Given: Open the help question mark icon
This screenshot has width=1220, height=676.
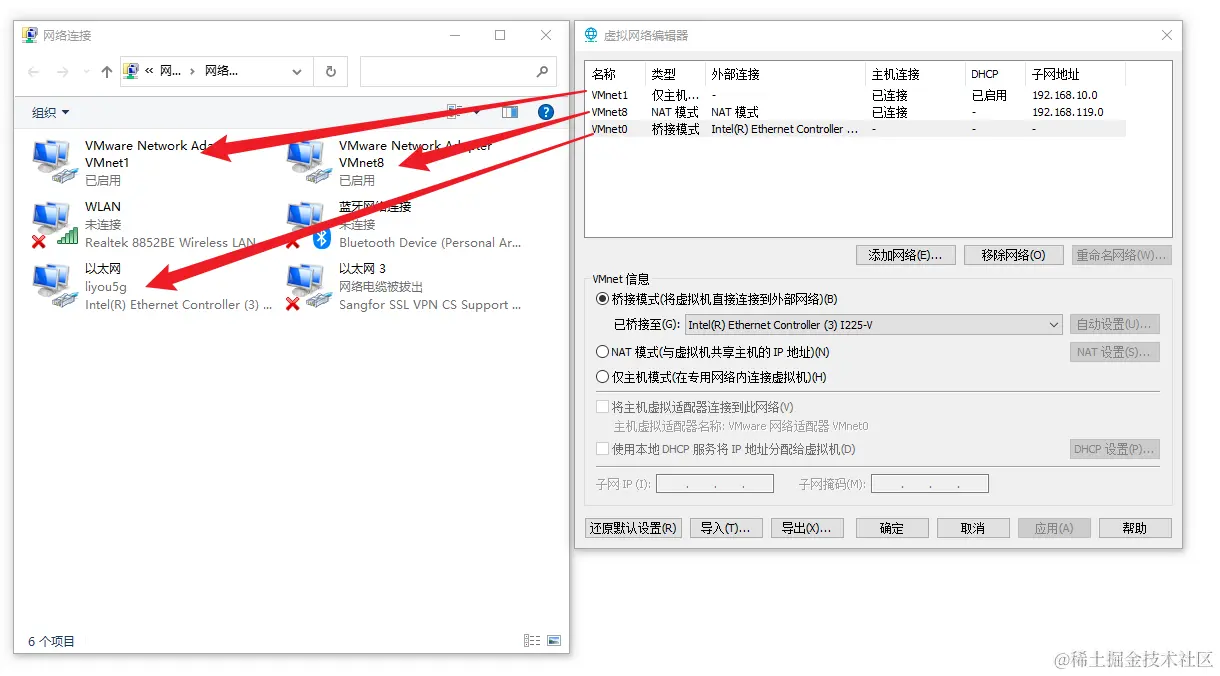Looking at the screenshot, I should pyautogui.click(x=546, y=112).
